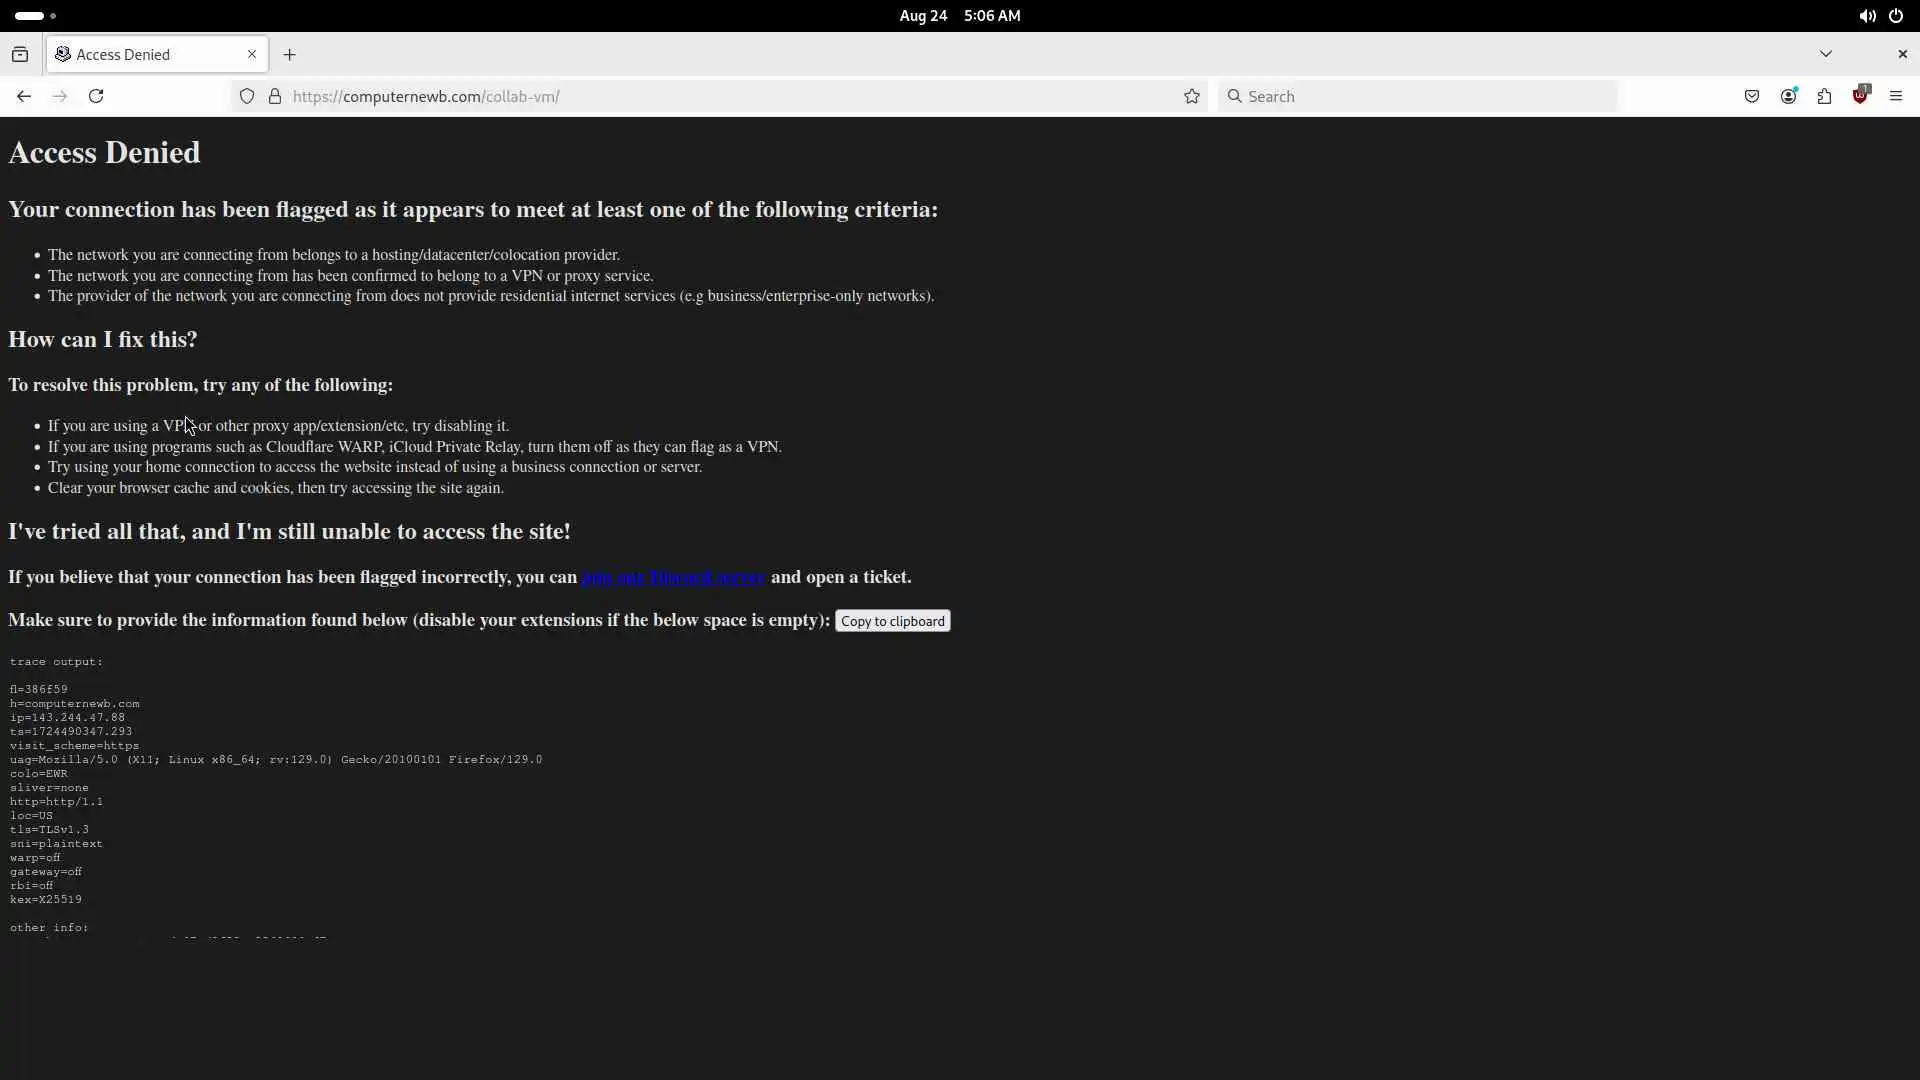The width and height of the screenshot is (1920, 1080).
Task: Reload the current page
Action: (x=96, y=96)
